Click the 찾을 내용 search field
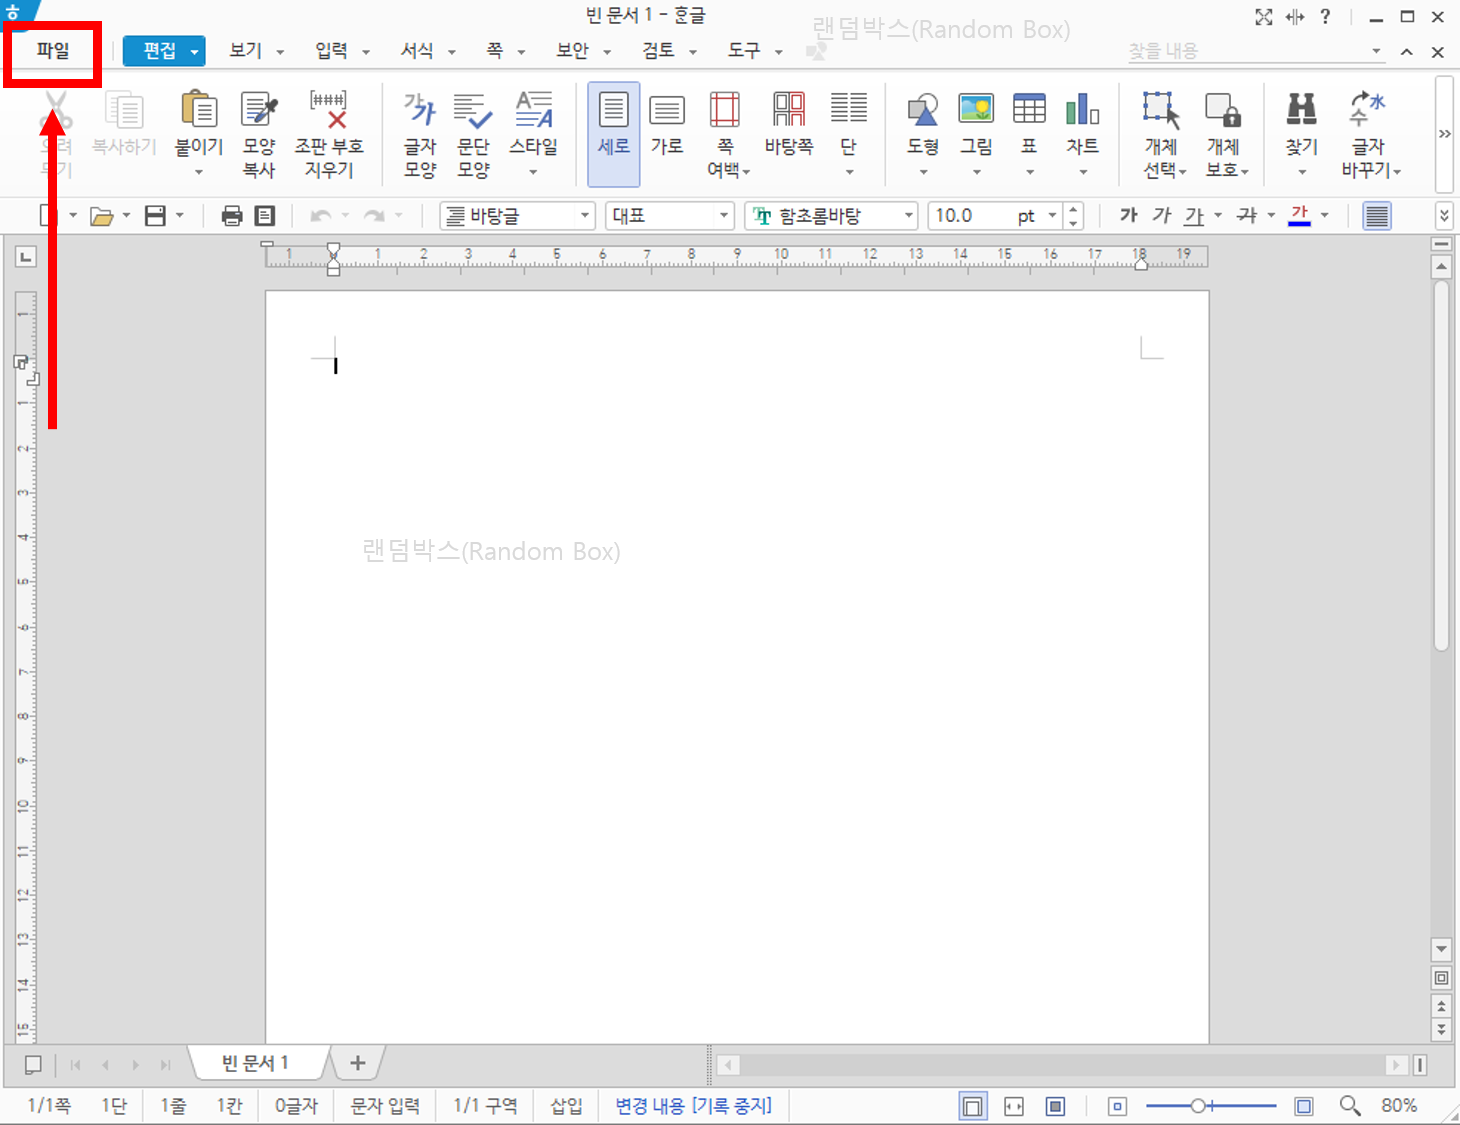 point(1255,51)
